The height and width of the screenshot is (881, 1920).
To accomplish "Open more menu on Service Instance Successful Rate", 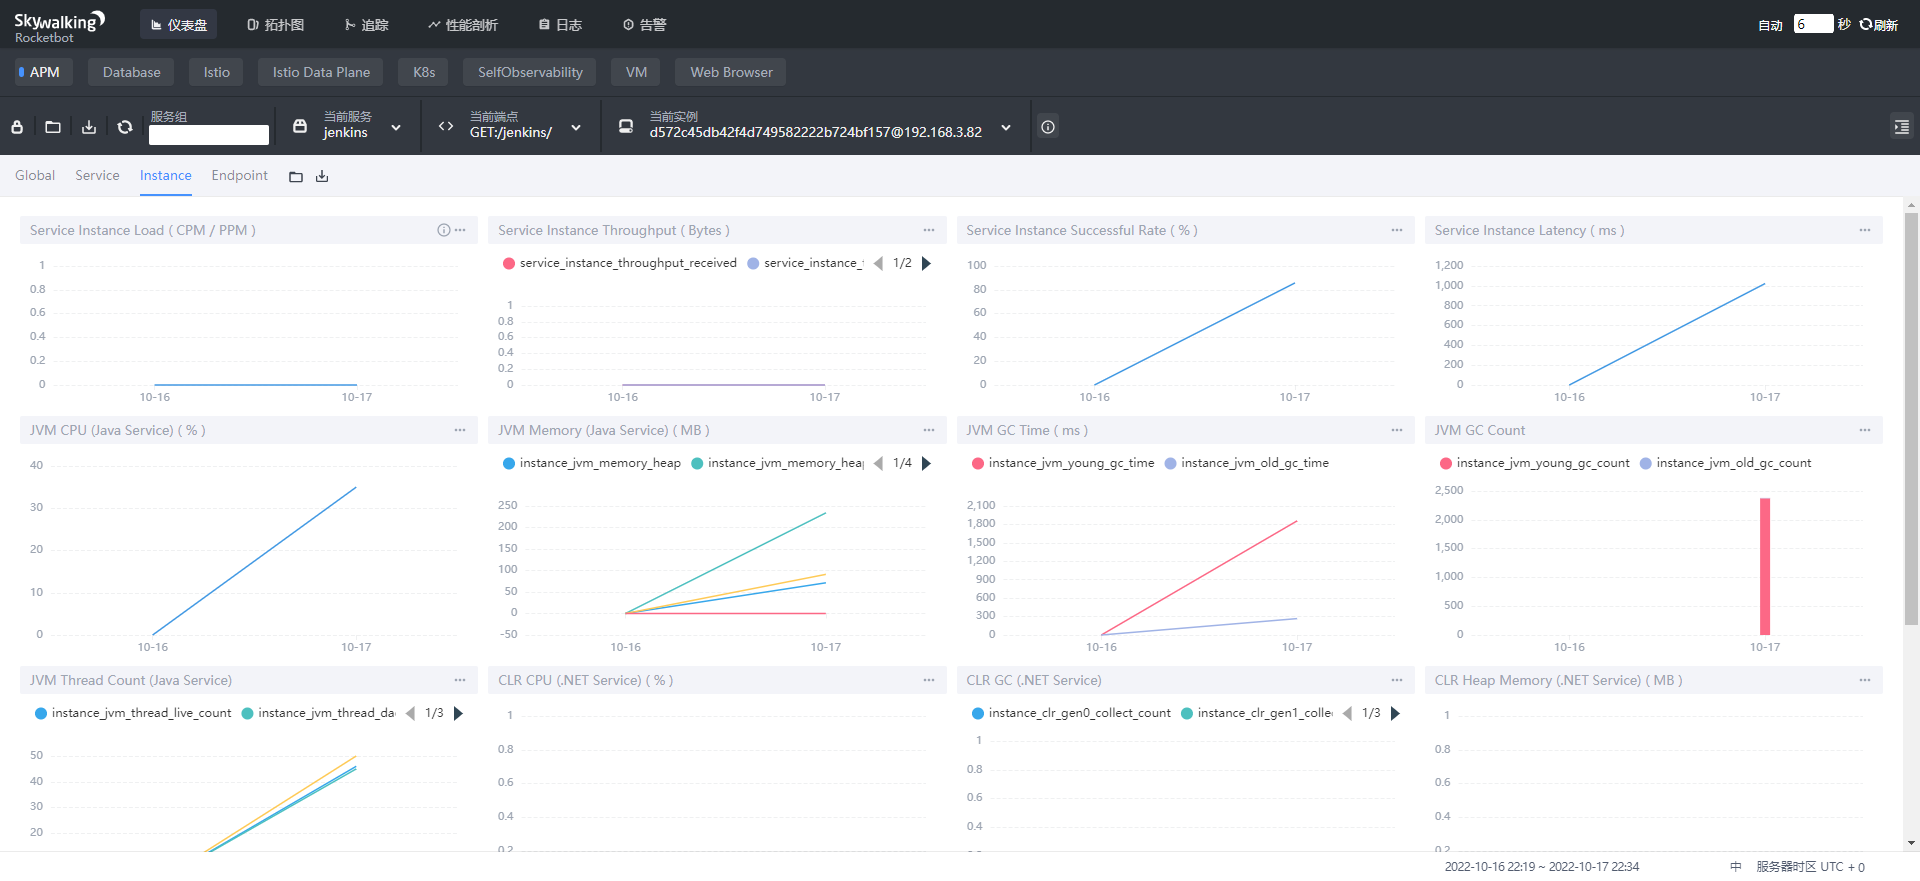I will coord(1397,230).
